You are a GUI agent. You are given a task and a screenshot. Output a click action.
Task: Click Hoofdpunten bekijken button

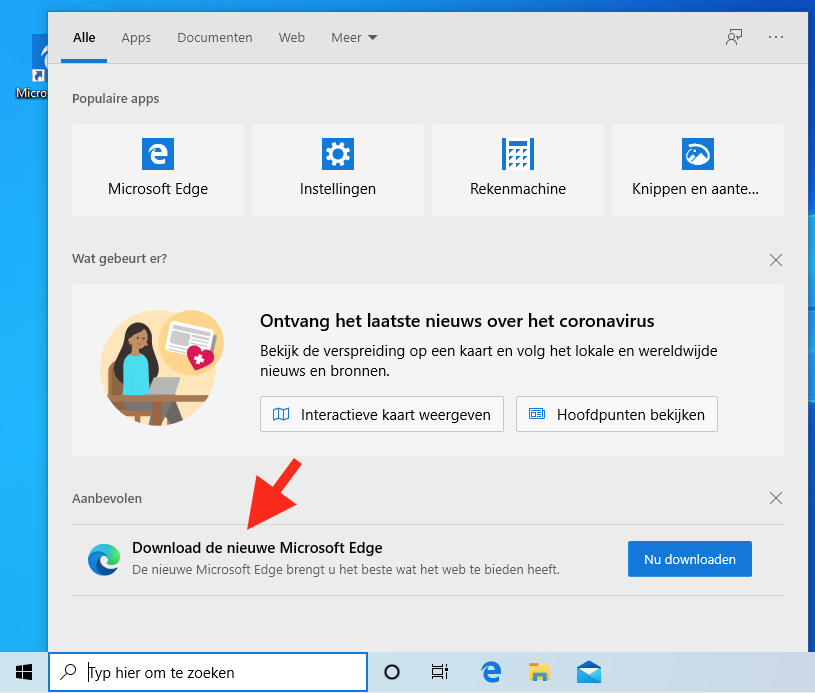click(x=616, y=414)
